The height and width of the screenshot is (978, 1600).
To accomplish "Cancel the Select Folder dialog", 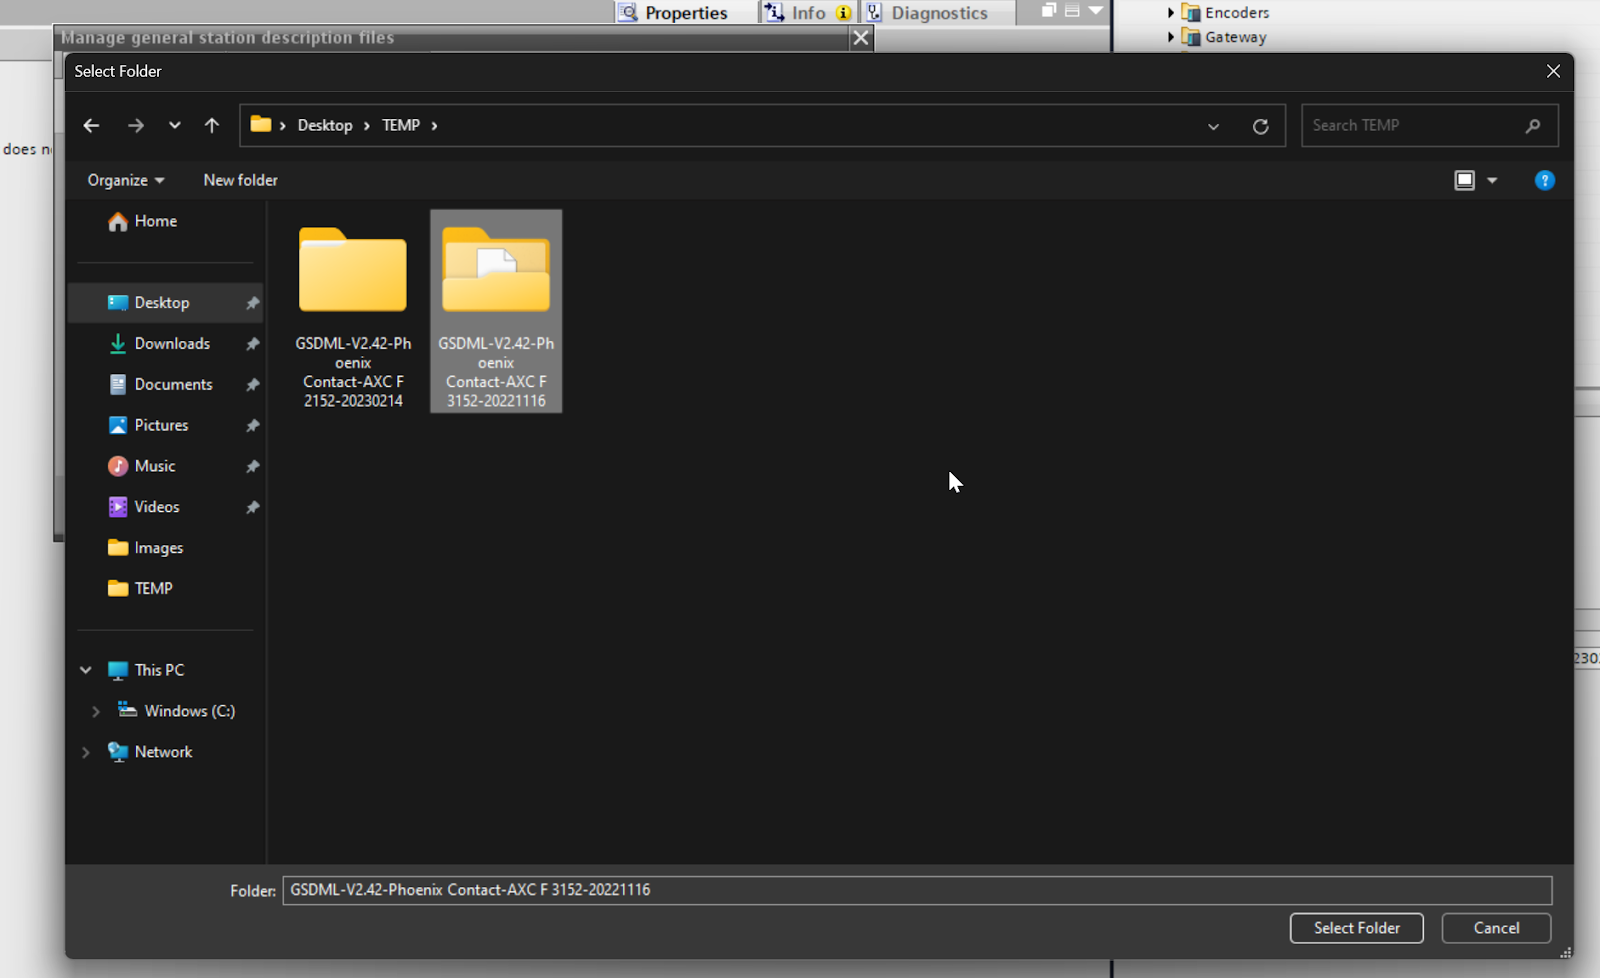I will (1496, 928).
